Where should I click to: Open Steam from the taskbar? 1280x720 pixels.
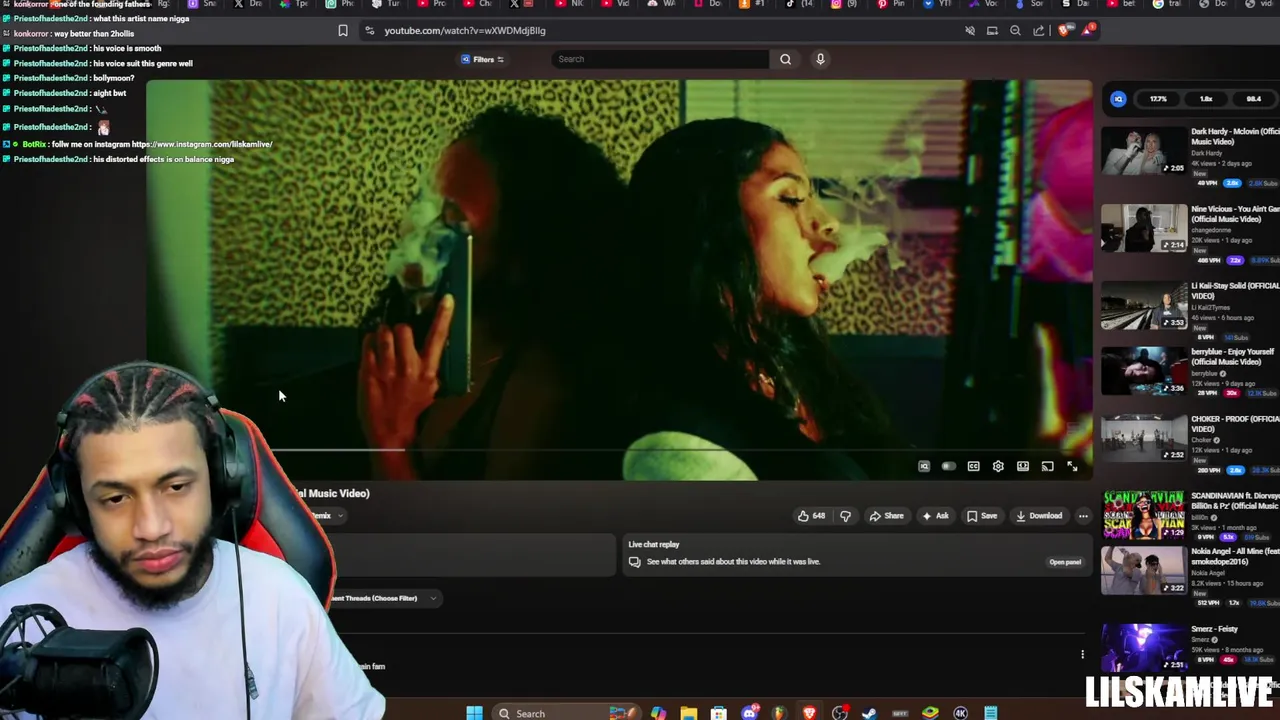[869, 713]
